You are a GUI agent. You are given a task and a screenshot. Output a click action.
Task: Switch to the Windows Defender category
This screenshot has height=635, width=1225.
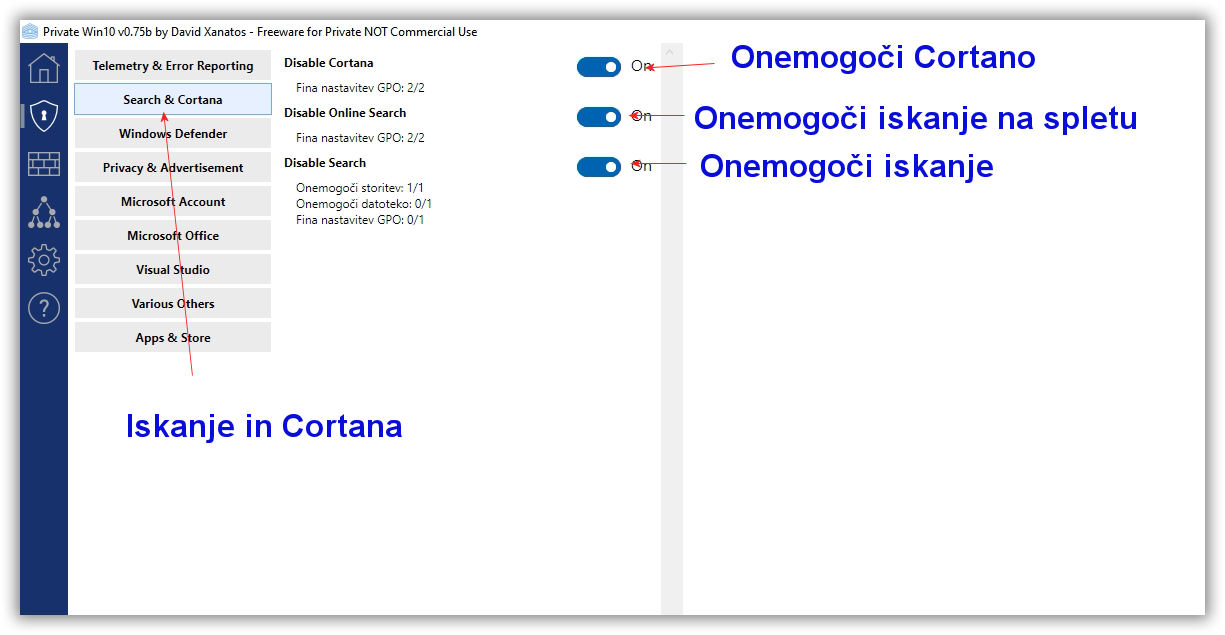[173, 134]
